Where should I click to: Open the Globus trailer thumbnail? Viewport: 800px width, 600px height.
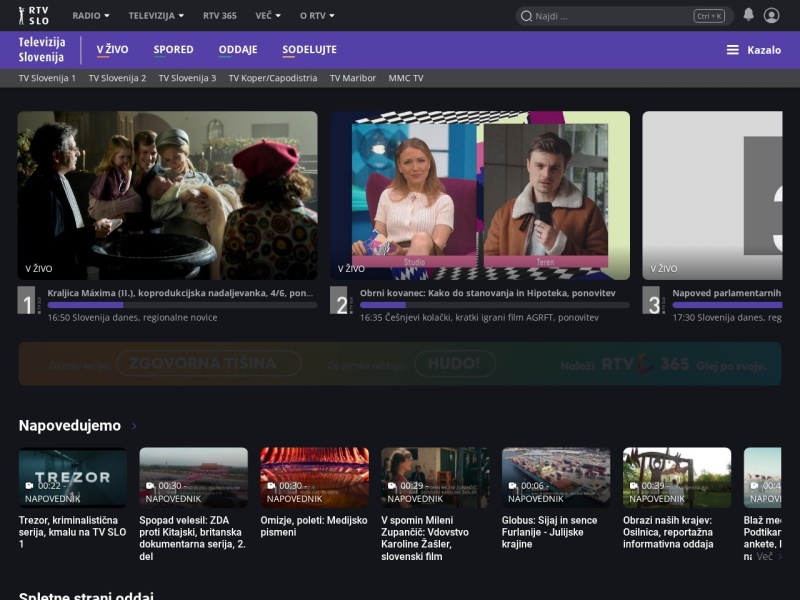click(556, 478)
